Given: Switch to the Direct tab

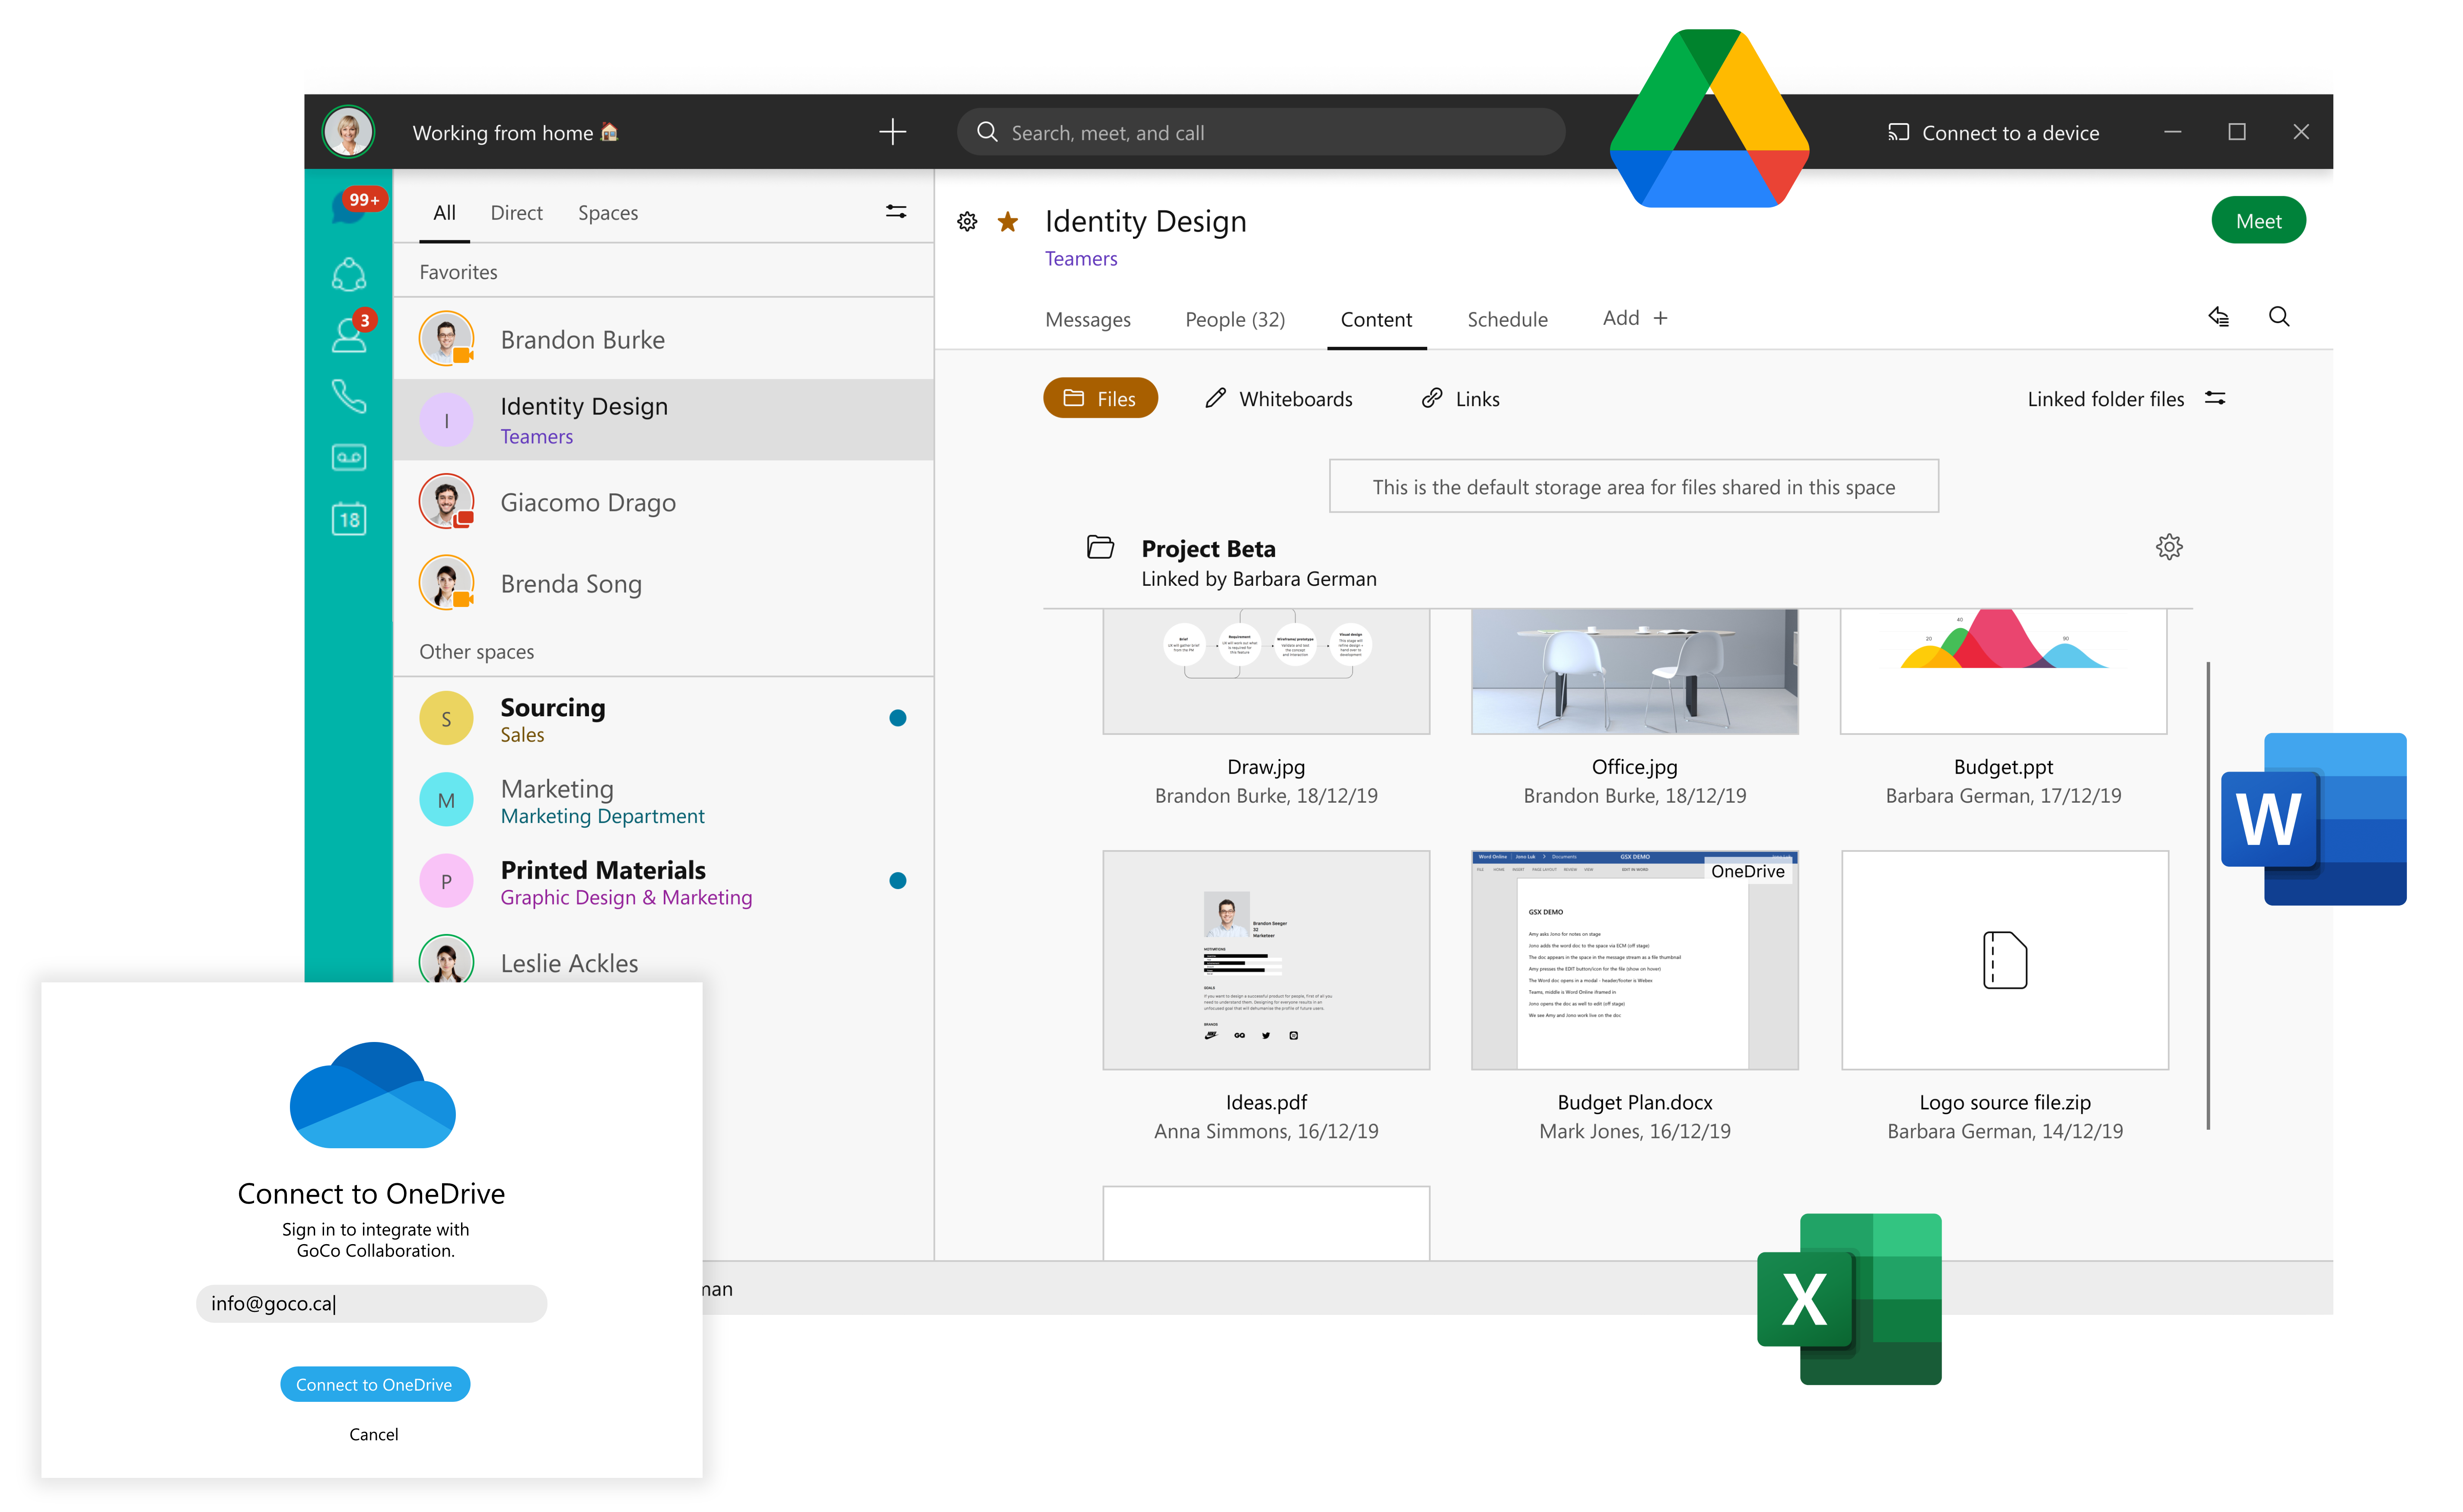Looking at the screenshot, I should coord(516,212).
